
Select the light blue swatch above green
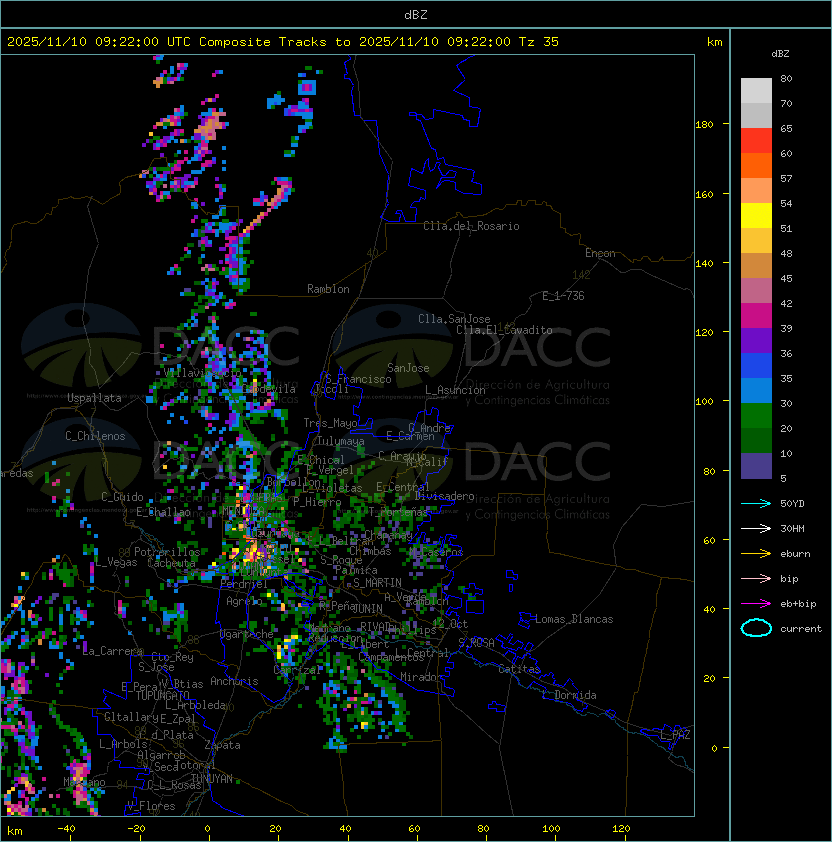click(756, 390)
